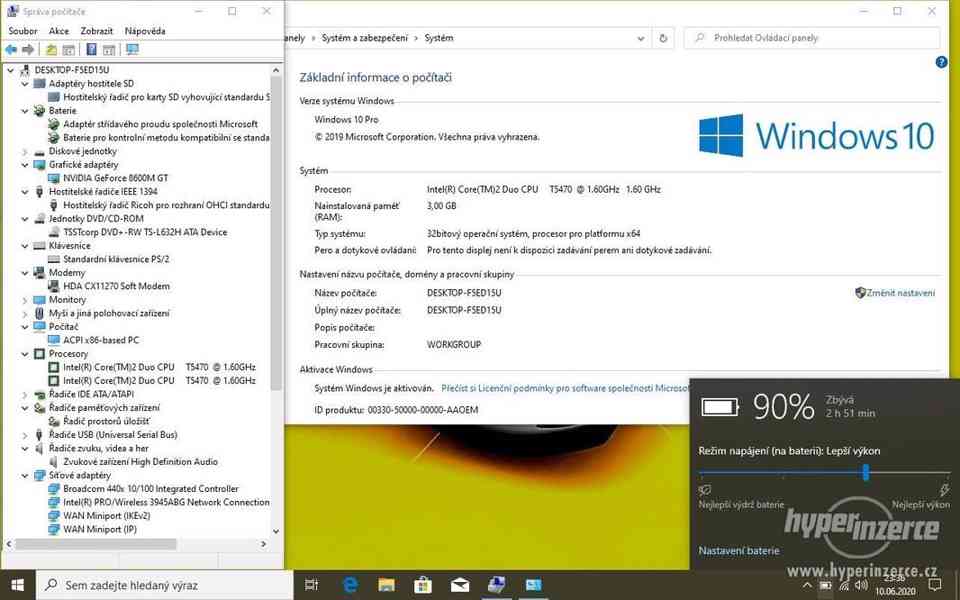This screenshot has height=600, width=960.
Task: Click Systém a zabezpečení breadcrumb
Action: [364, 38]
